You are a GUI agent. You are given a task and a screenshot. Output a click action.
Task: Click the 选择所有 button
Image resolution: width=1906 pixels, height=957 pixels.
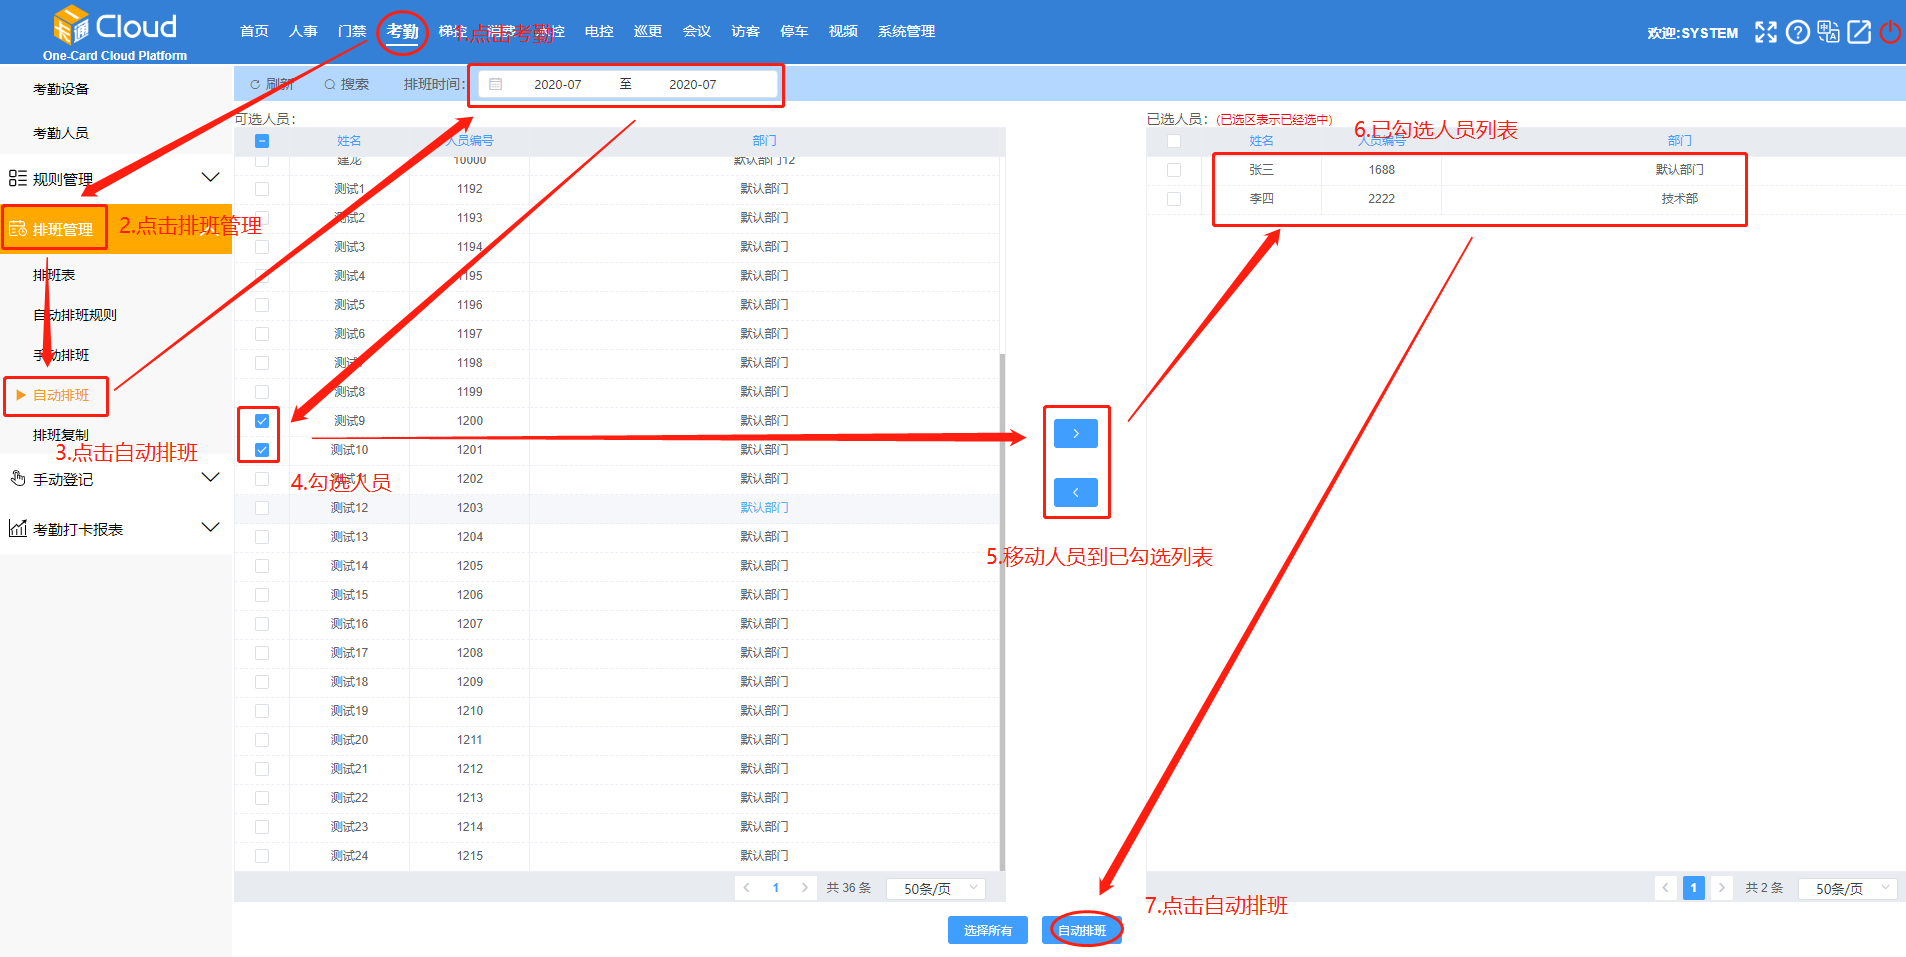point(988,930)
